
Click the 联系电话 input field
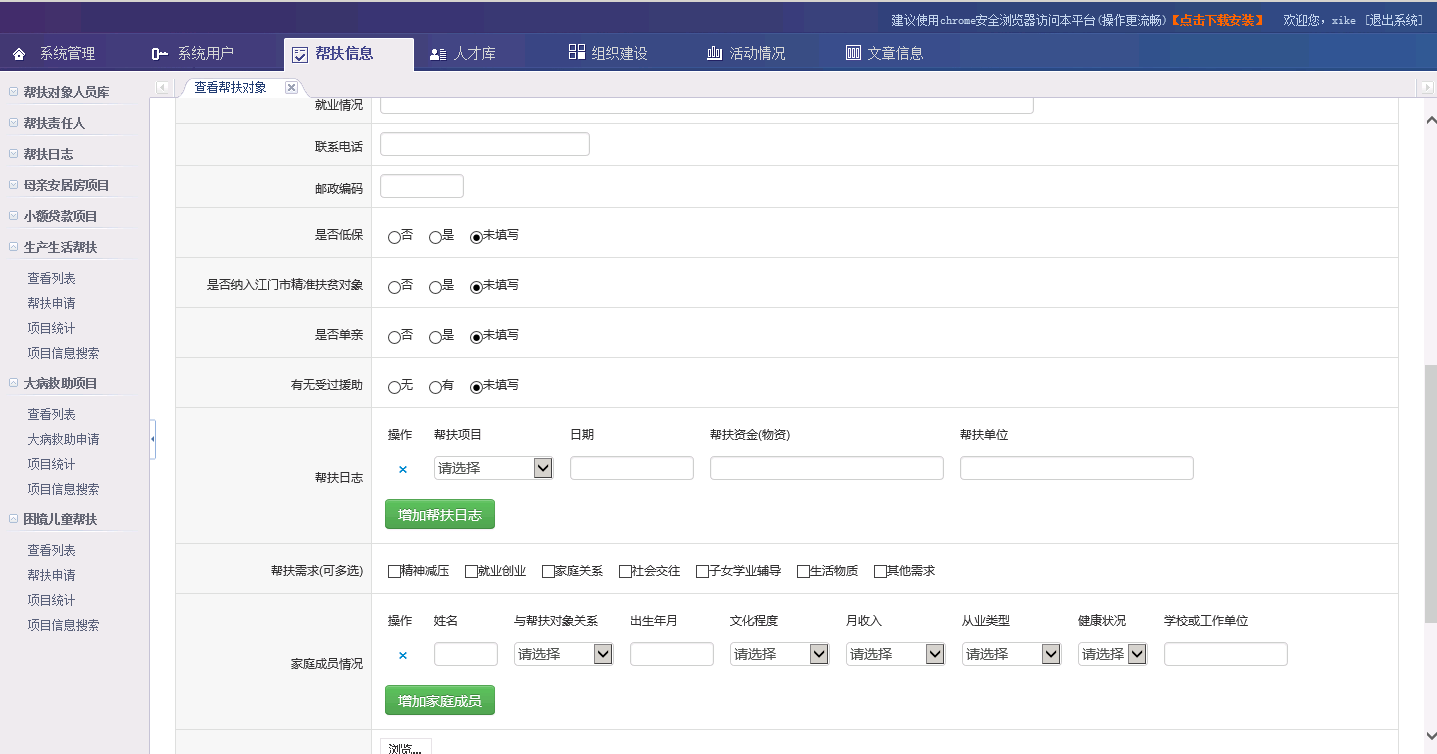[485, 144]
